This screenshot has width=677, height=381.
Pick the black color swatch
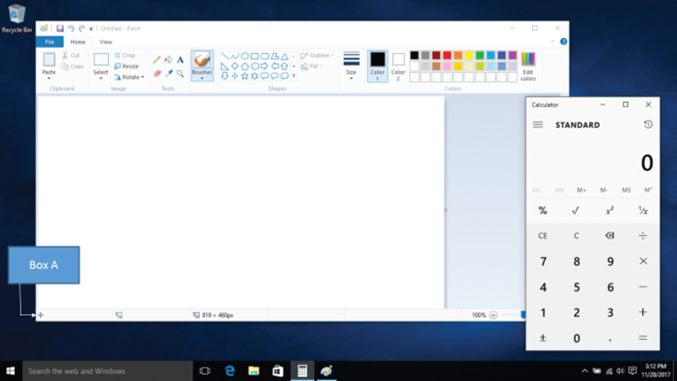coord(414,55)
